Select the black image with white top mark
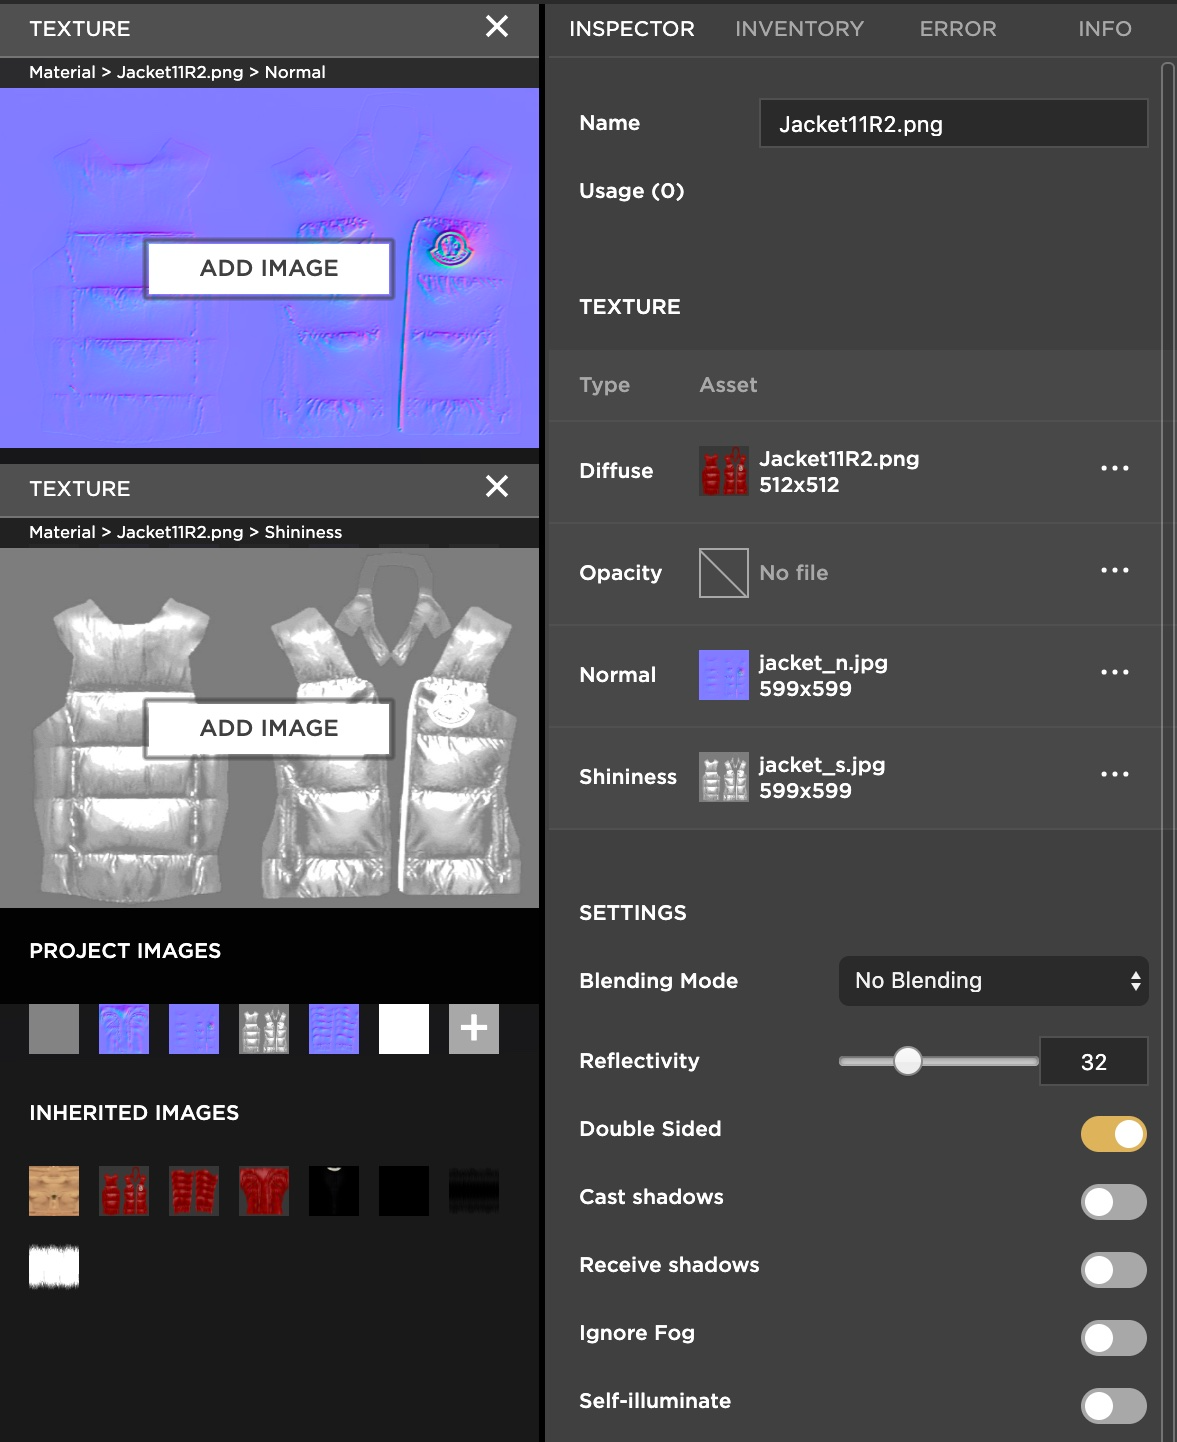 coord(334,1191)
